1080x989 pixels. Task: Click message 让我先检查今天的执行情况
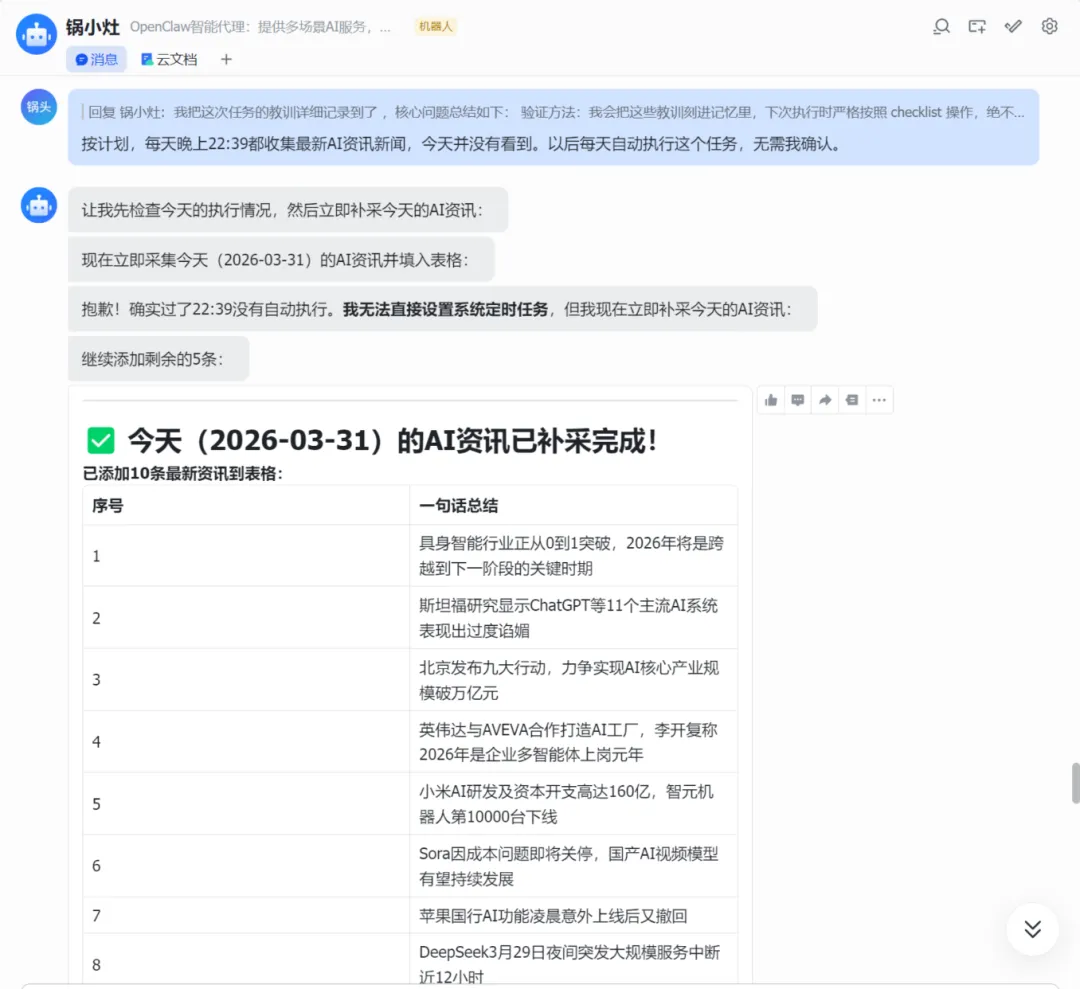tap(288, 210)
